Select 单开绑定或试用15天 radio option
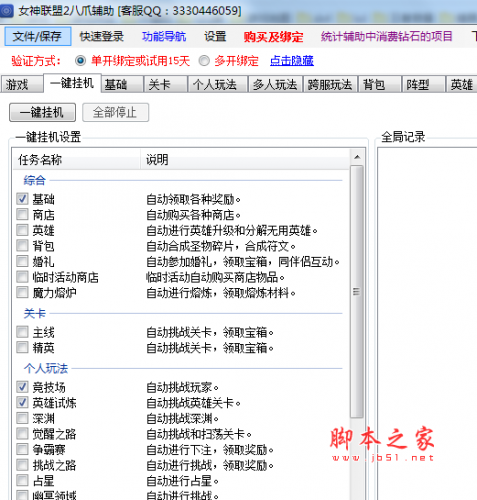Viewport: 477px width, 500px height. pos(80,61)
